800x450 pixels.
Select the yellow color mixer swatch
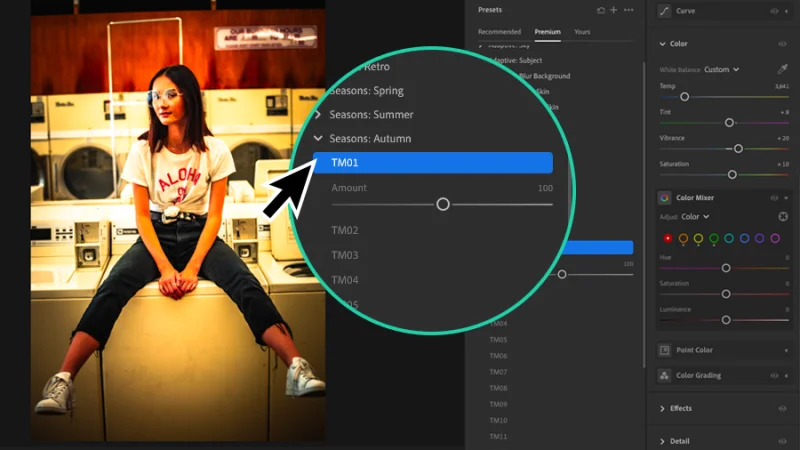coord(698,238)
